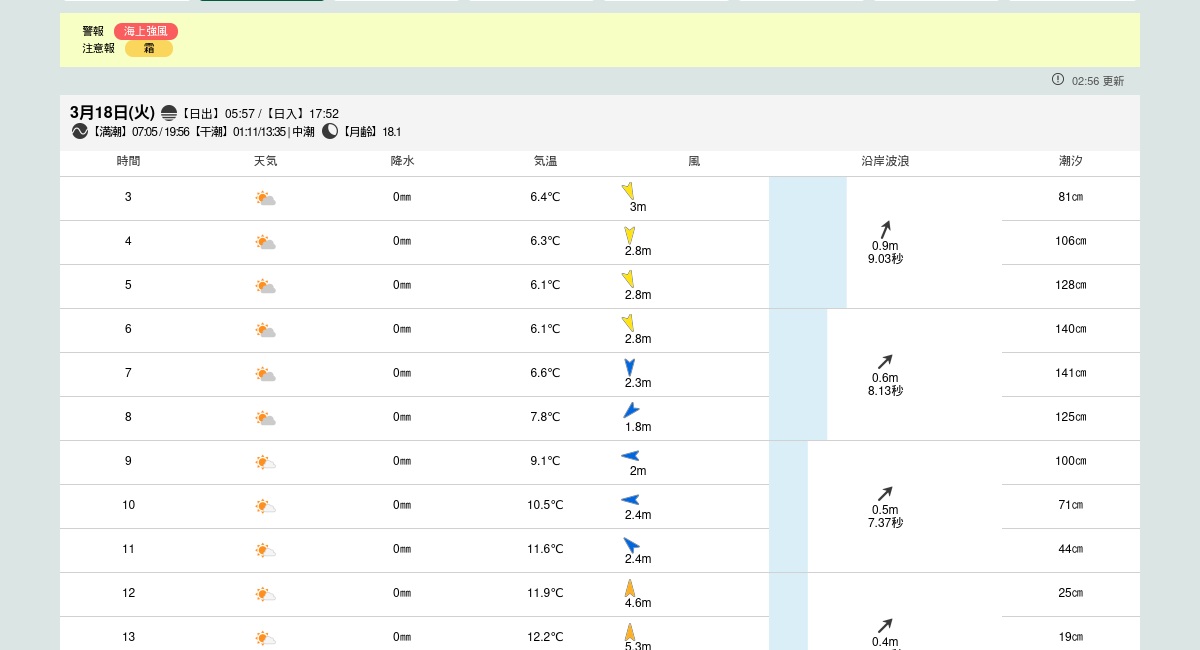Click the 0.9m wave direction arrow
1200x650 pixels.
point(885,229)
